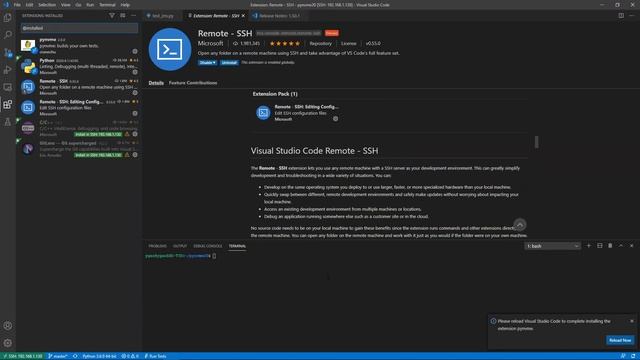Viewport: 640px width, 360px height.
Task: Split the terminal panel
Action: (x=600, y=246)
